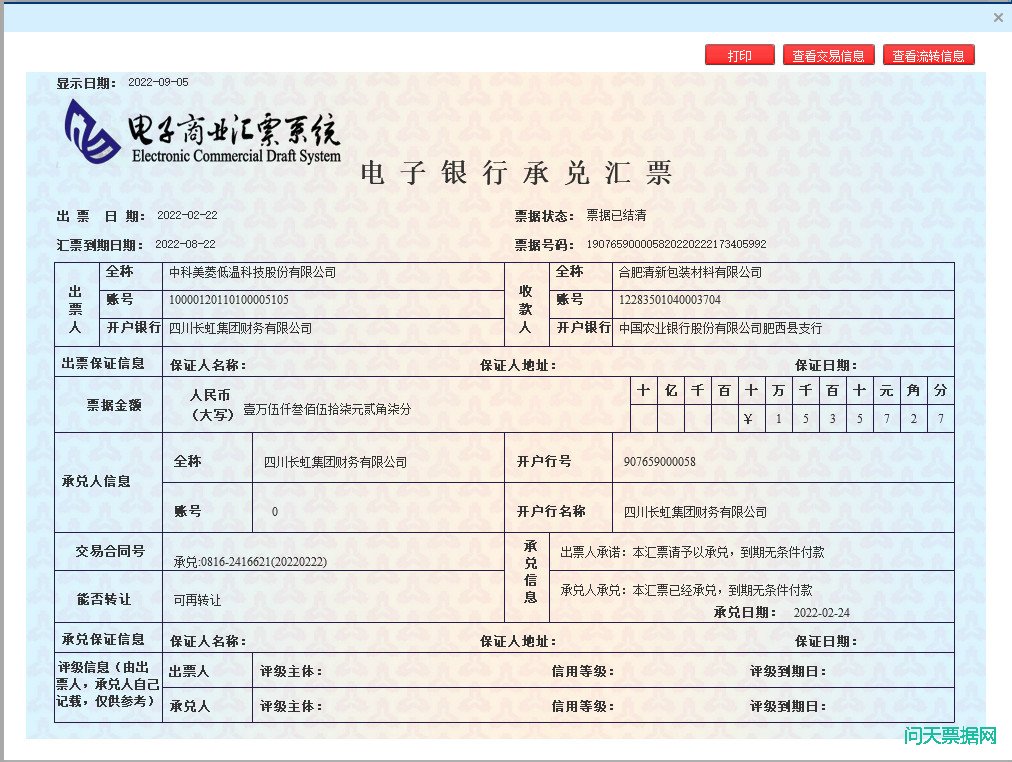Screen dimensions: 1012x762
Task: Select acceptor promise text 承兑人承兑
Action: pyautogui.click(x=686, y=590)
